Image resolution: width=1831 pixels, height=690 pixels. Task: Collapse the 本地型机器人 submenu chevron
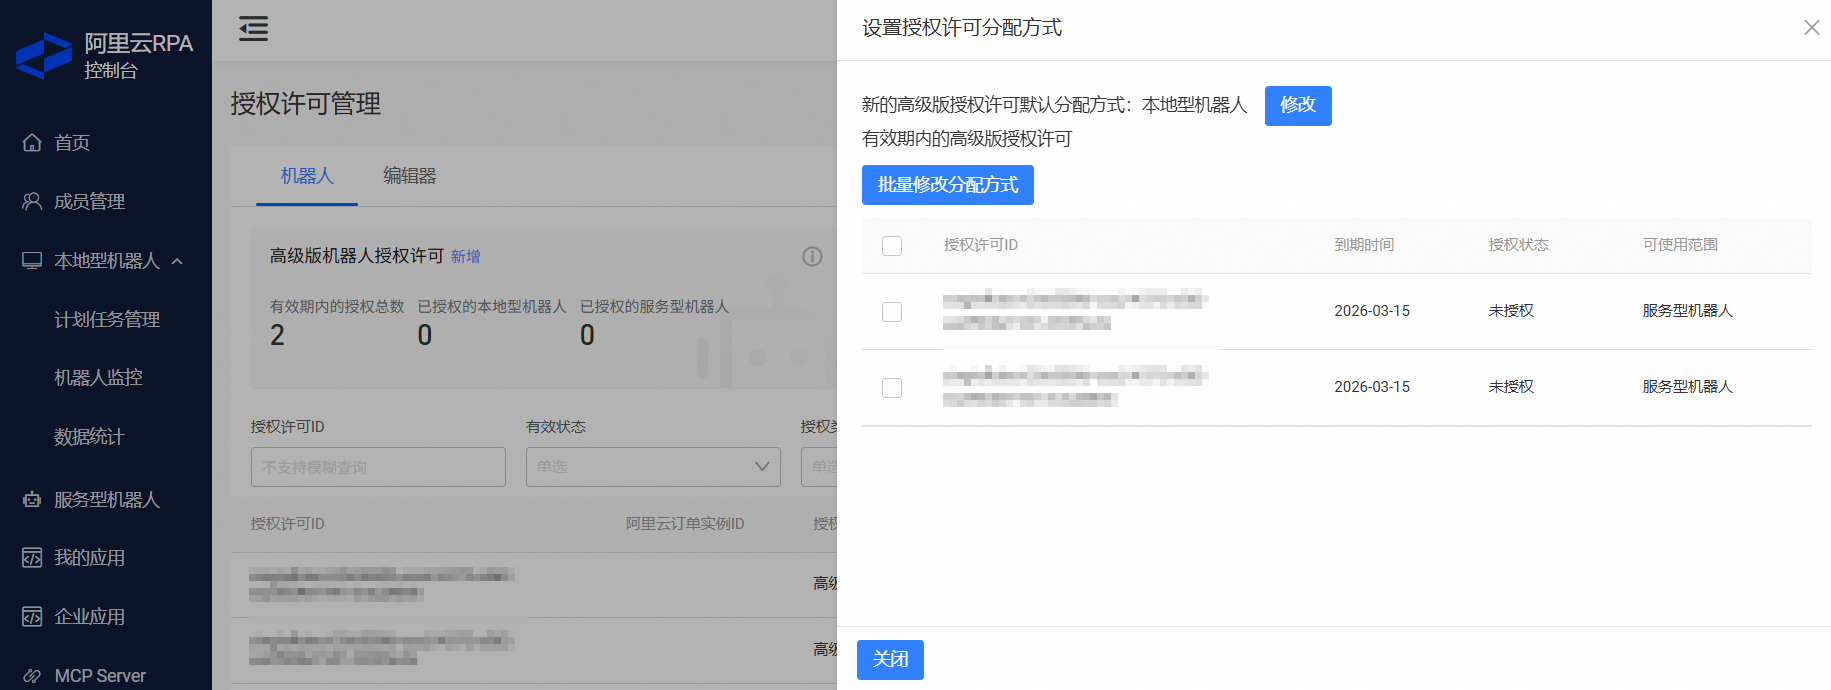177,261
